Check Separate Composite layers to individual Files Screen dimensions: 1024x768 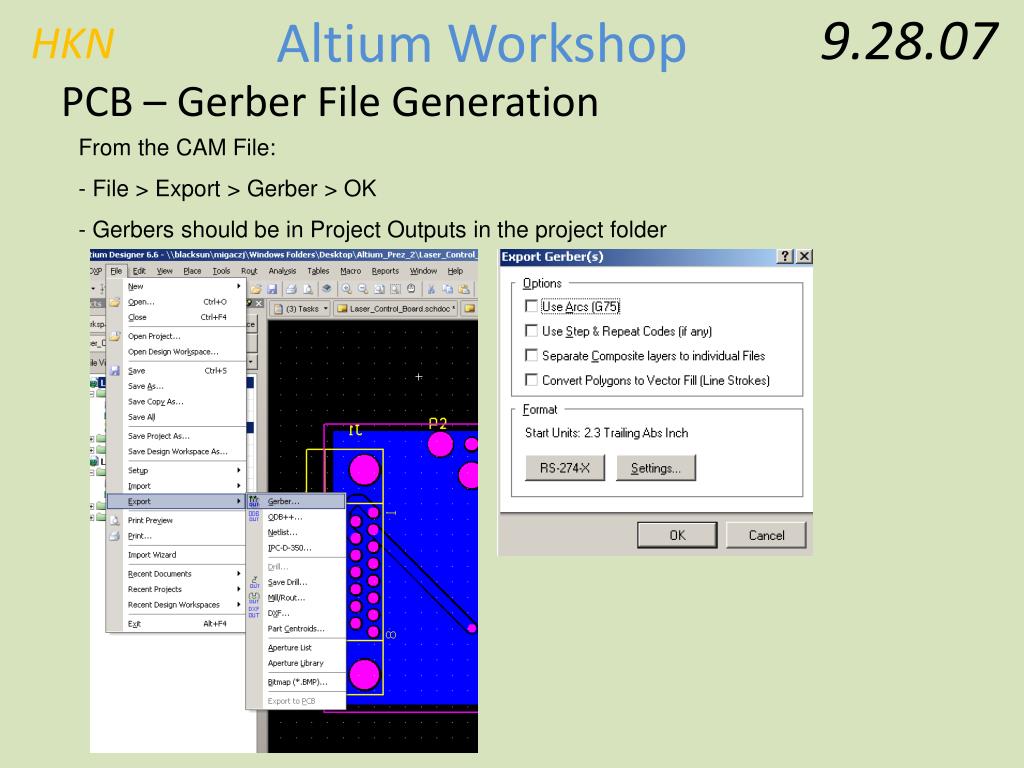pos(532,355)
